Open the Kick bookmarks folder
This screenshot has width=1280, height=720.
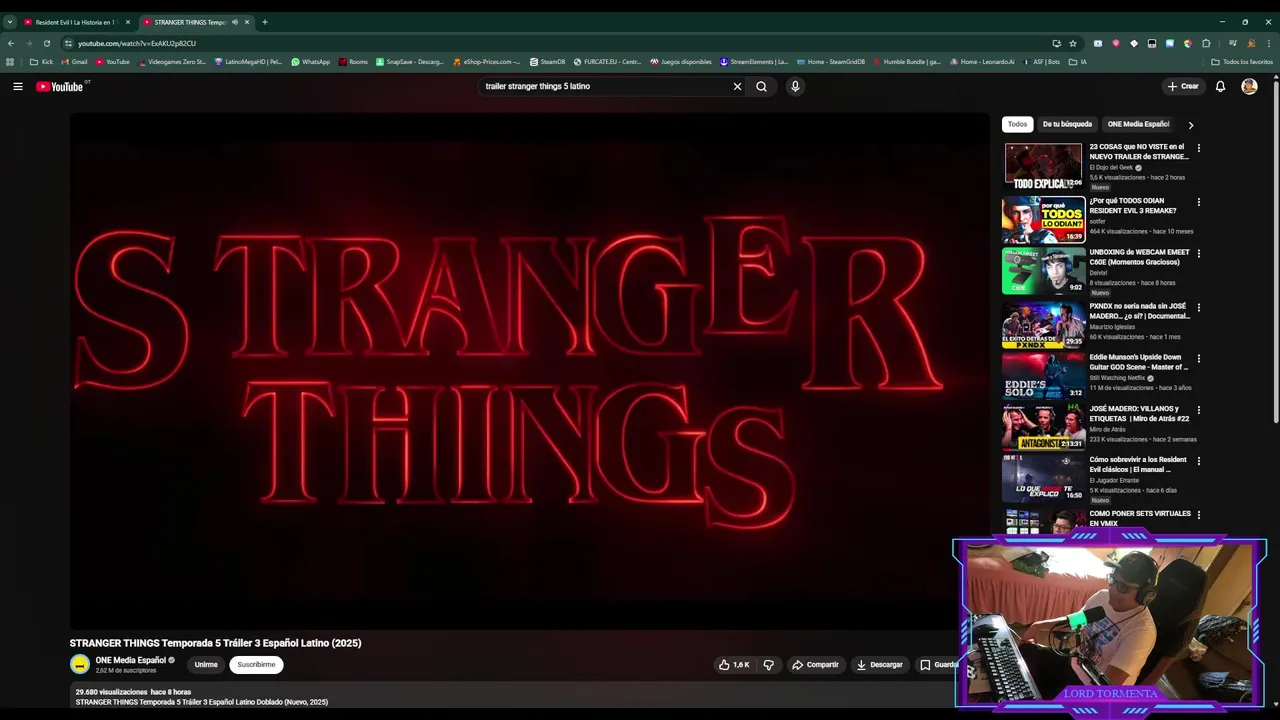coord(41,62)
